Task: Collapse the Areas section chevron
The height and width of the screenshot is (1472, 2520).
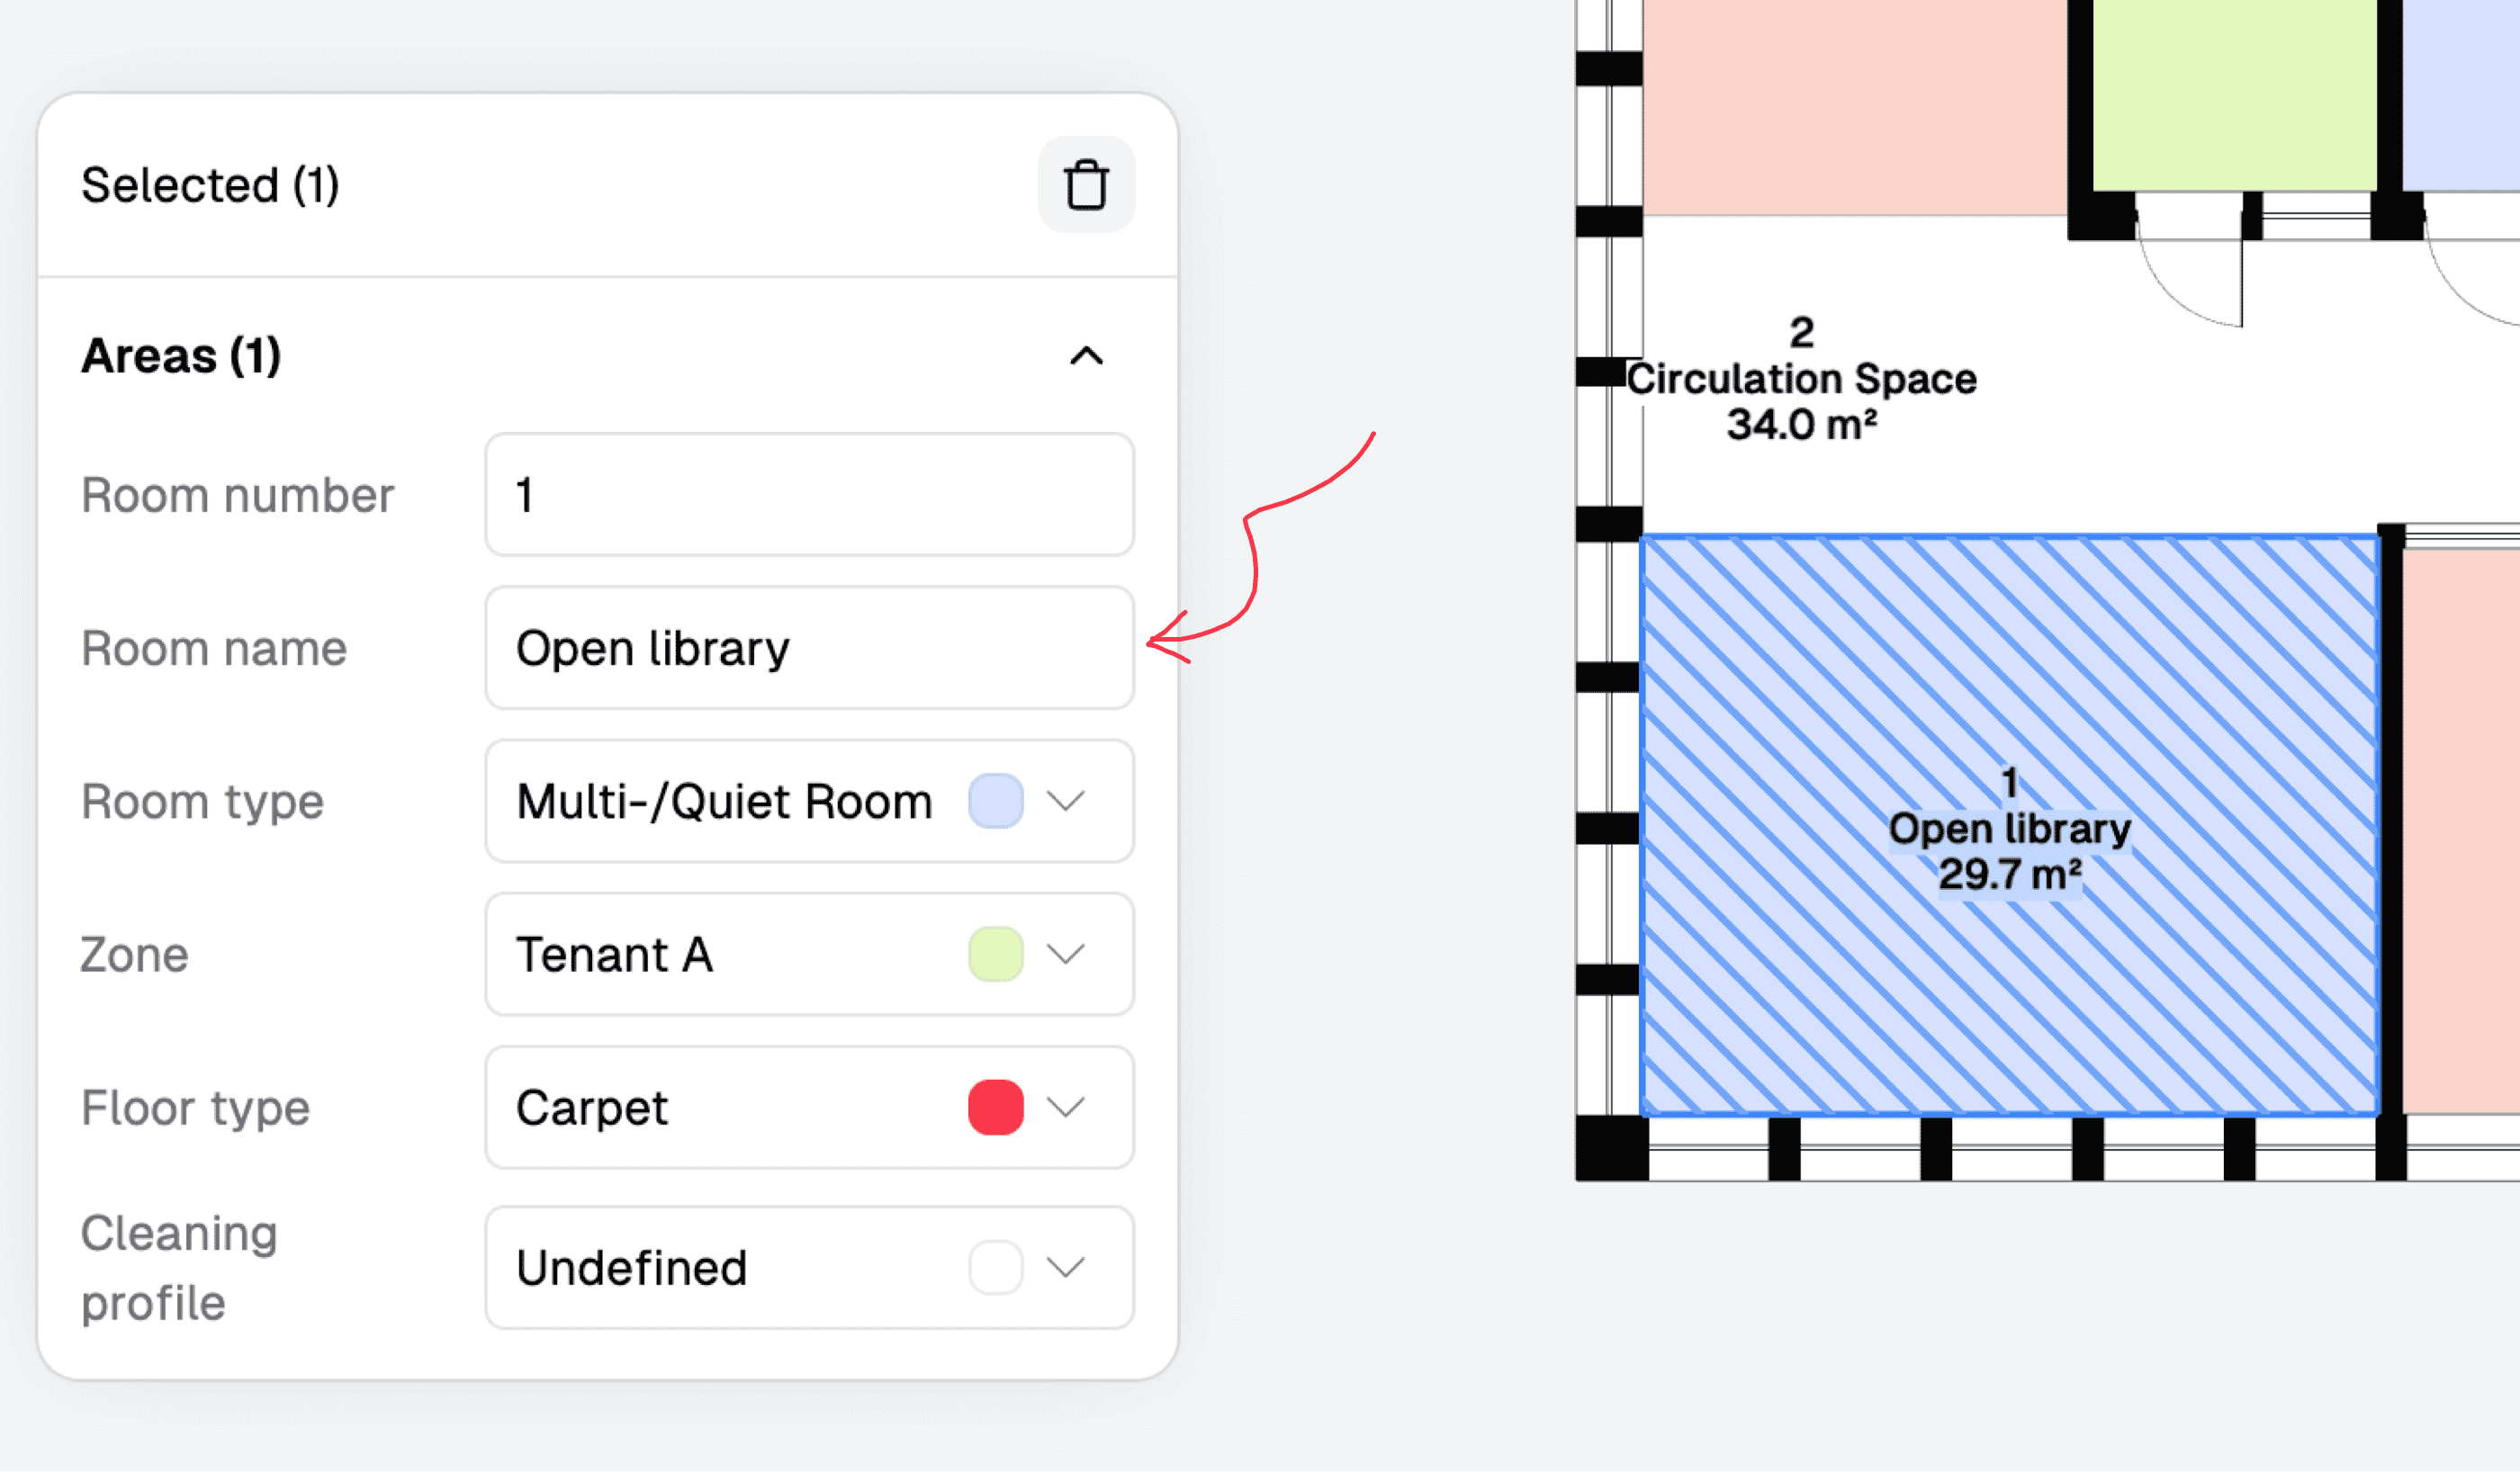Action: click(1086, 356)
